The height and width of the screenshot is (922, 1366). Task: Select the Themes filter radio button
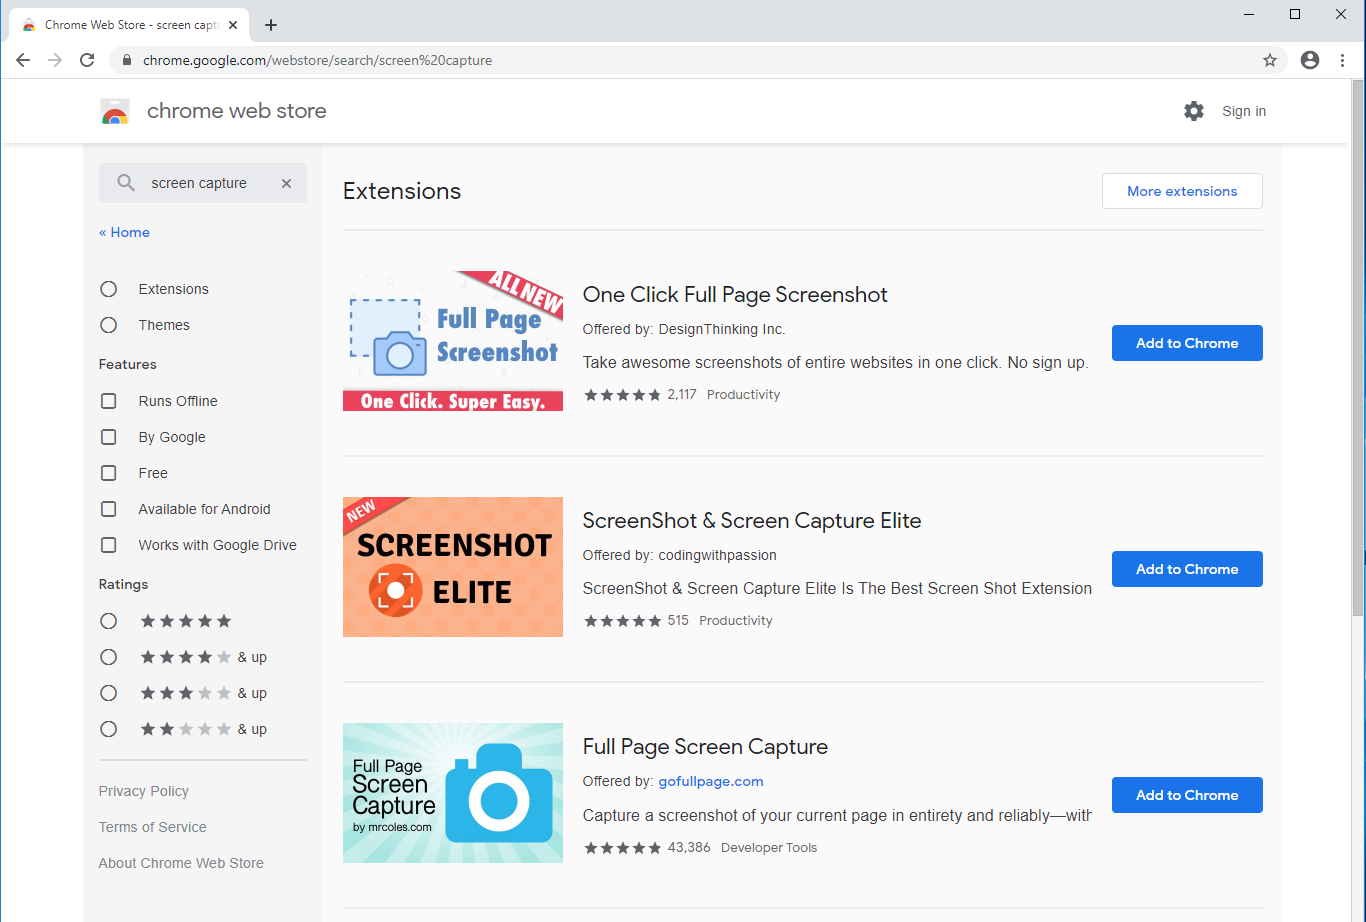click(x=109, y=325)
